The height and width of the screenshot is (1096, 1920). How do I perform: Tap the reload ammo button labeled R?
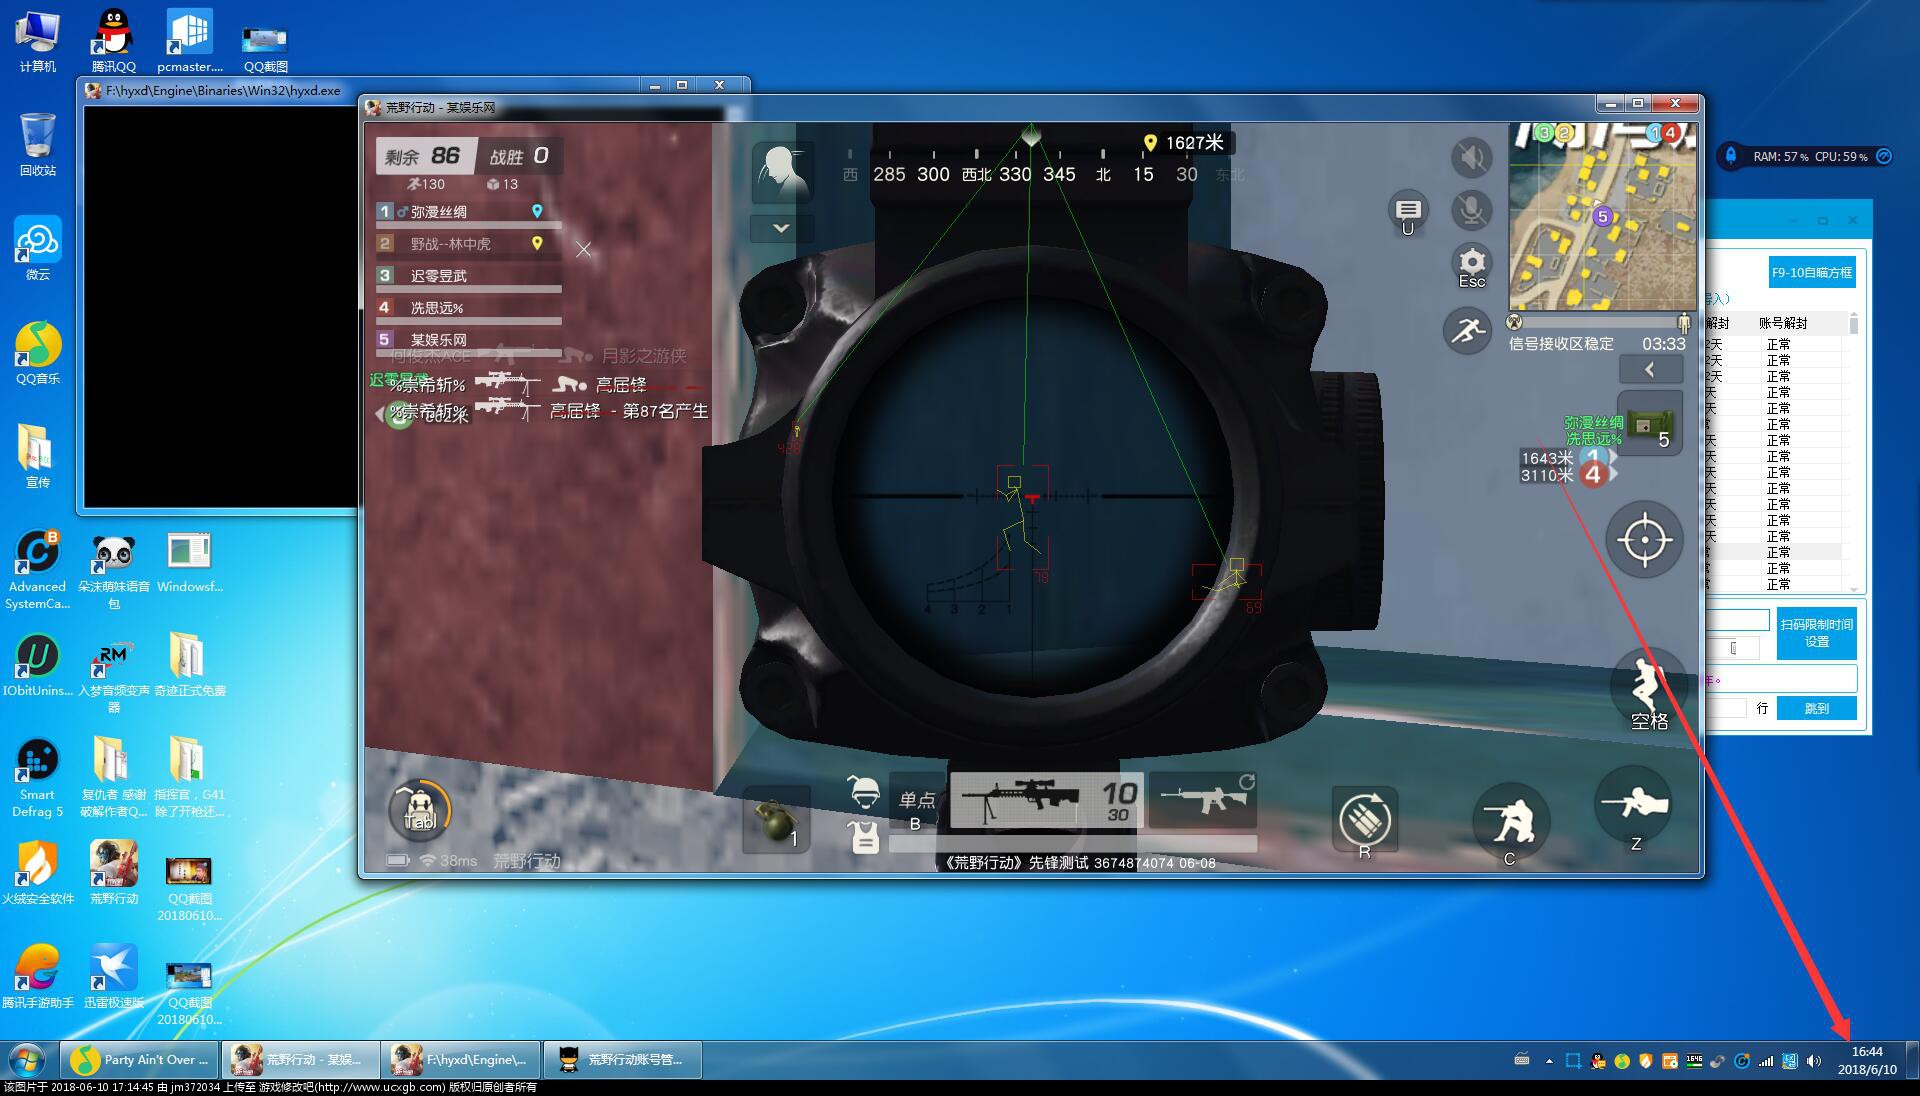[x=1365, y=823]
